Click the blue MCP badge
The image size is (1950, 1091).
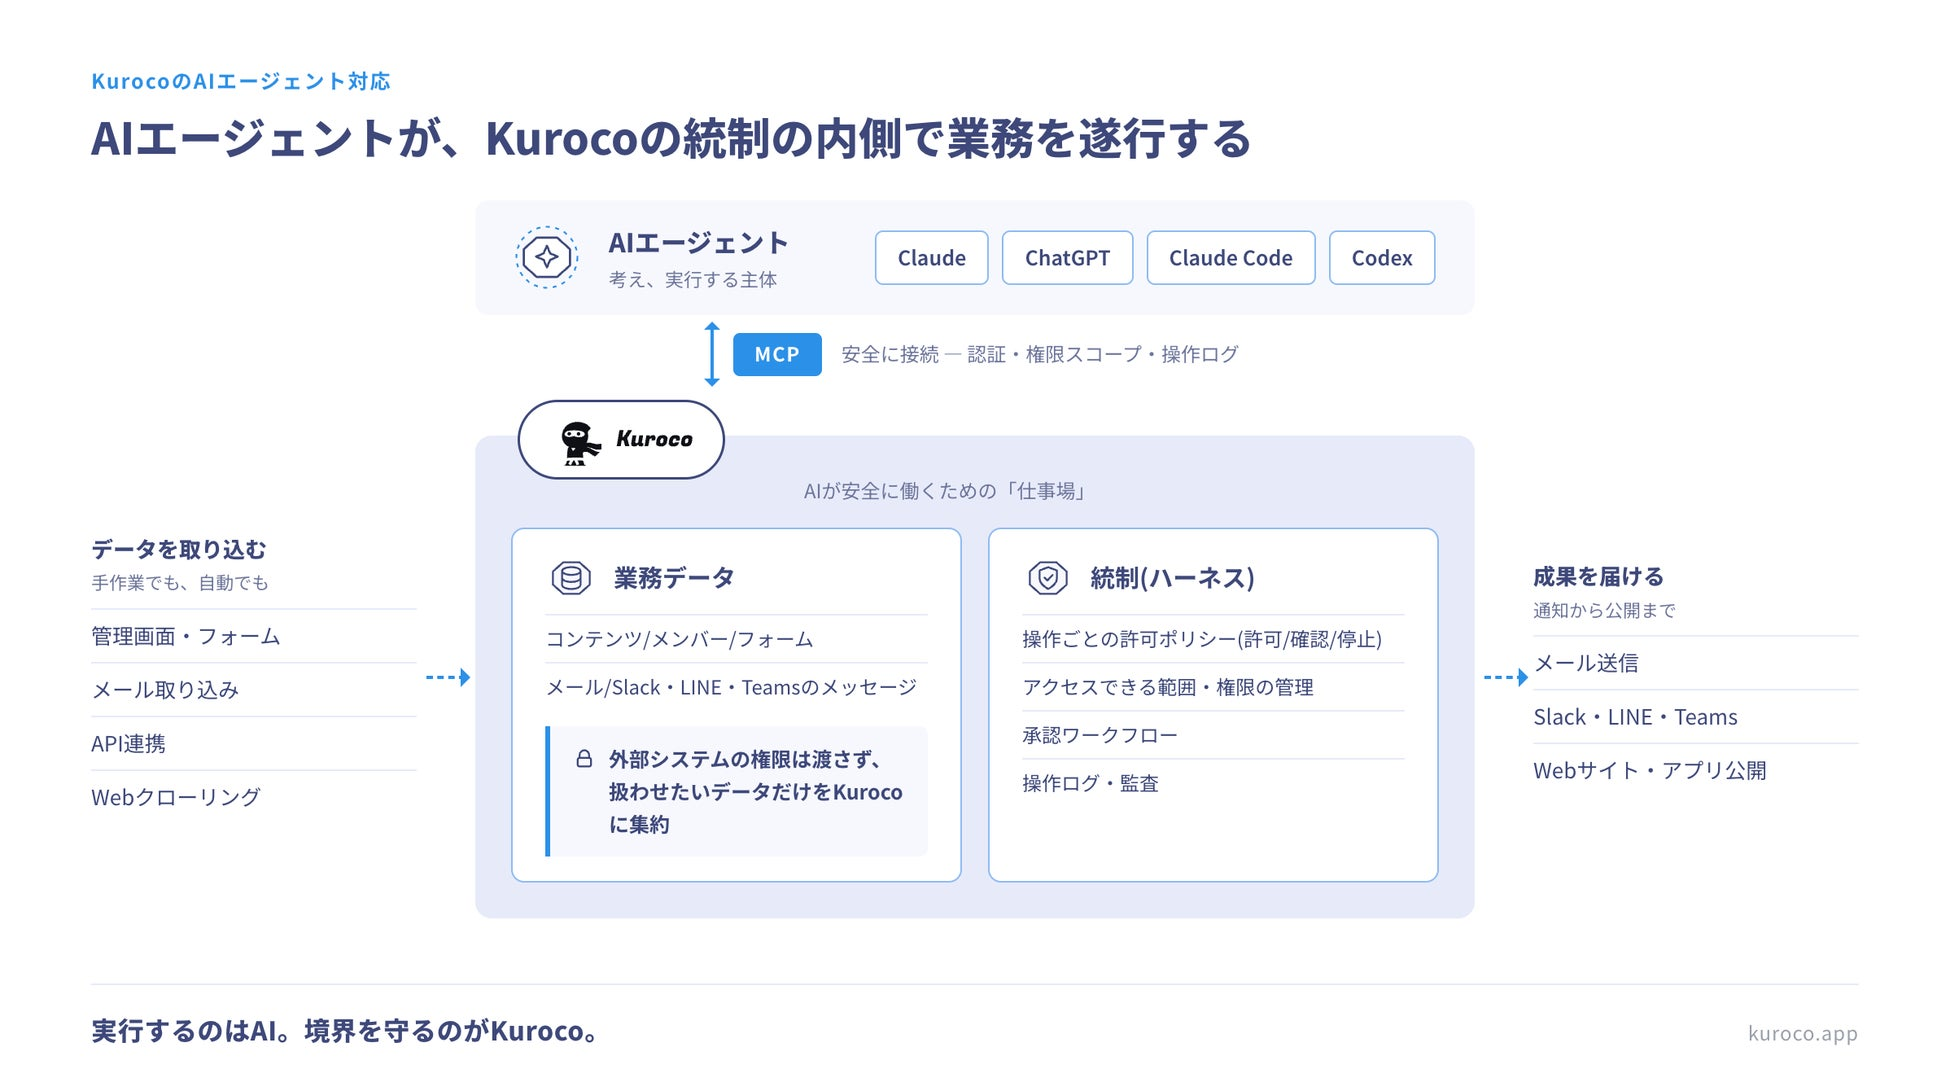(777, 354)
